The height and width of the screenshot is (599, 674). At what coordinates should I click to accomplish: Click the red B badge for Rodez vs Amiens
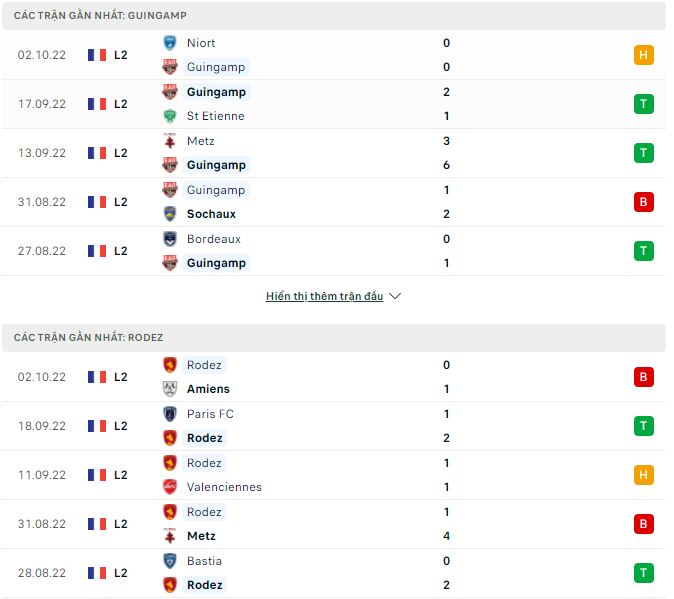[x=644, y=377]
